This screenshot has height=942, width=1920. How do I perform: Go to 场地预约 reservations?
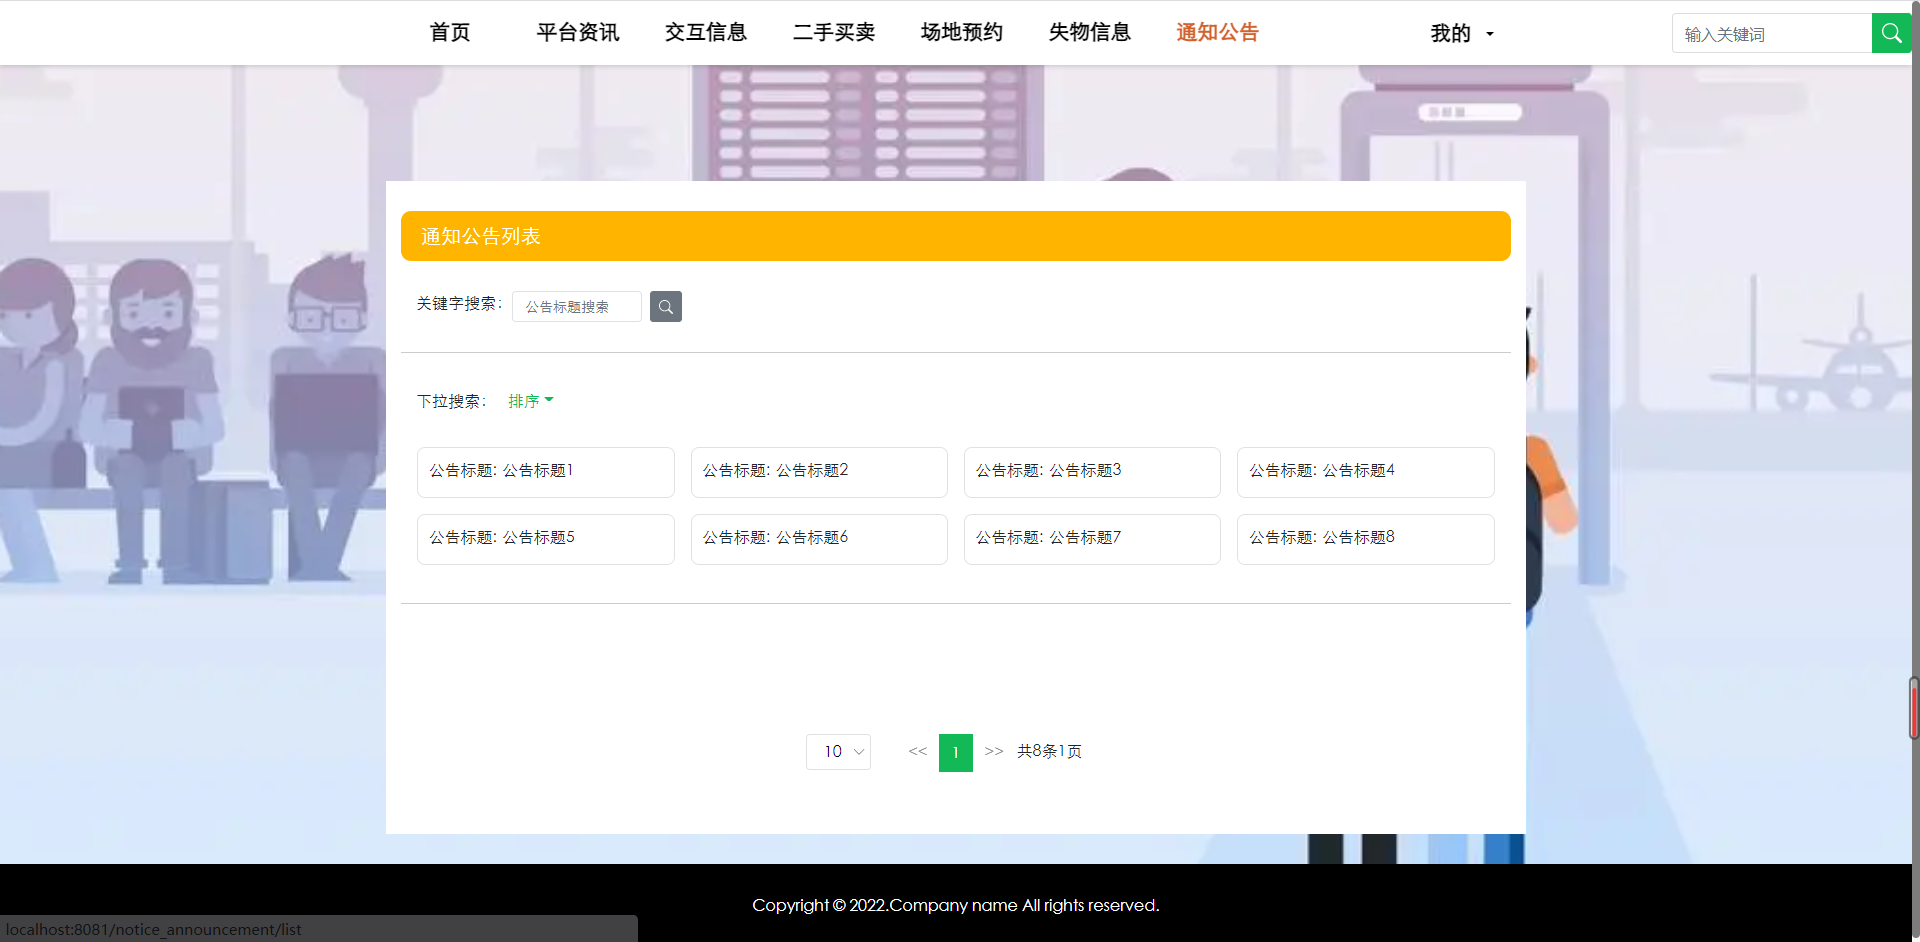(961, 32)
